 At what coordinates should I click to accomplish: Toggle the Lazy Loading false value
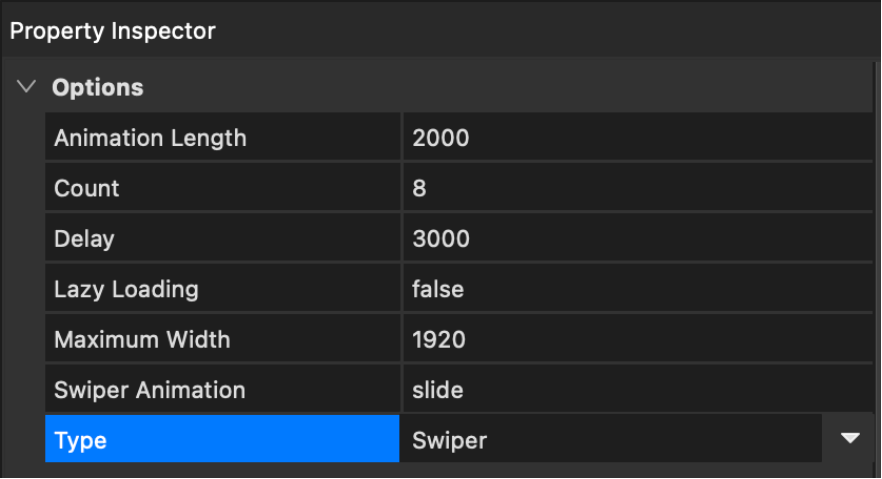point(637,289)
